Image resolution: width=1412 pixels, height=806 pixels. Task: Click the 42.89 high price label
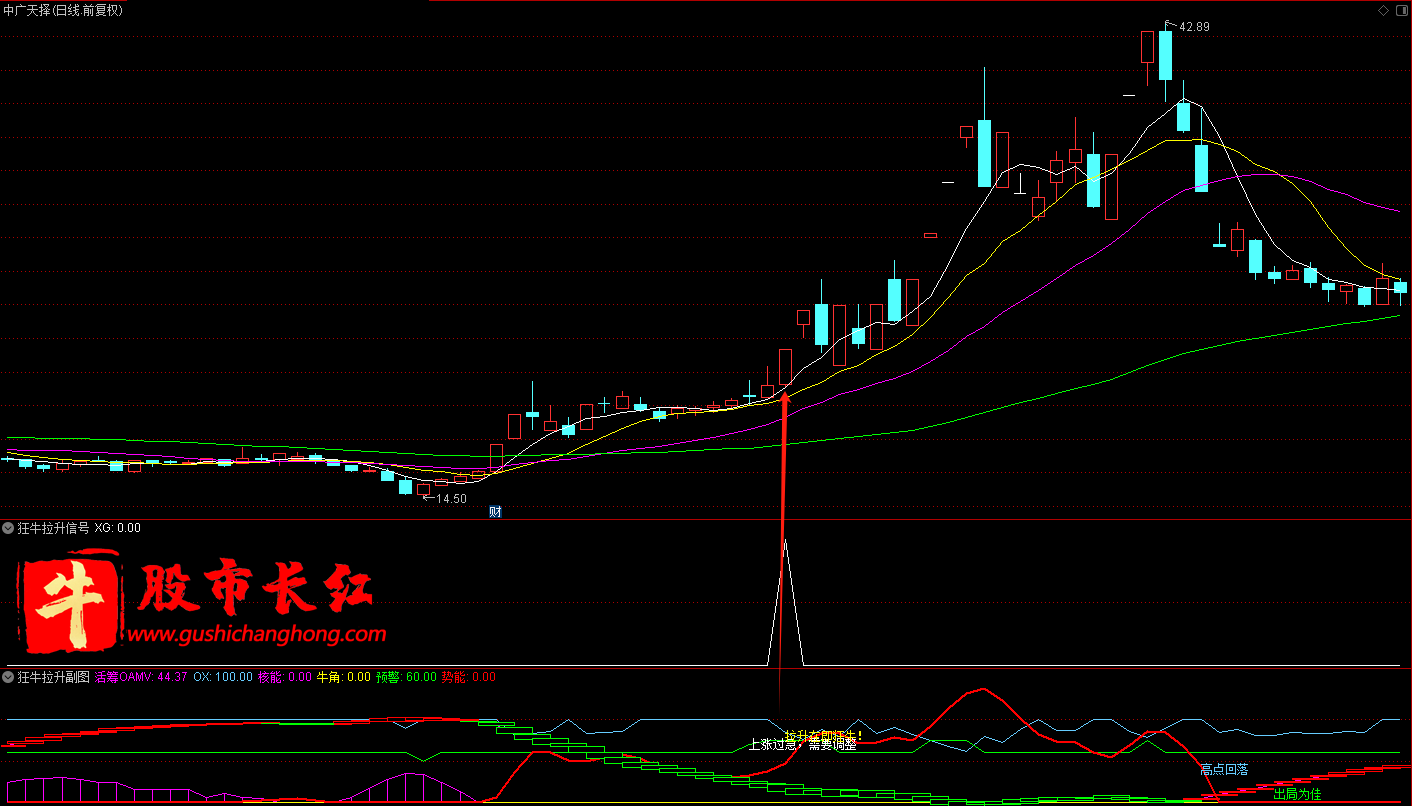1194,27
